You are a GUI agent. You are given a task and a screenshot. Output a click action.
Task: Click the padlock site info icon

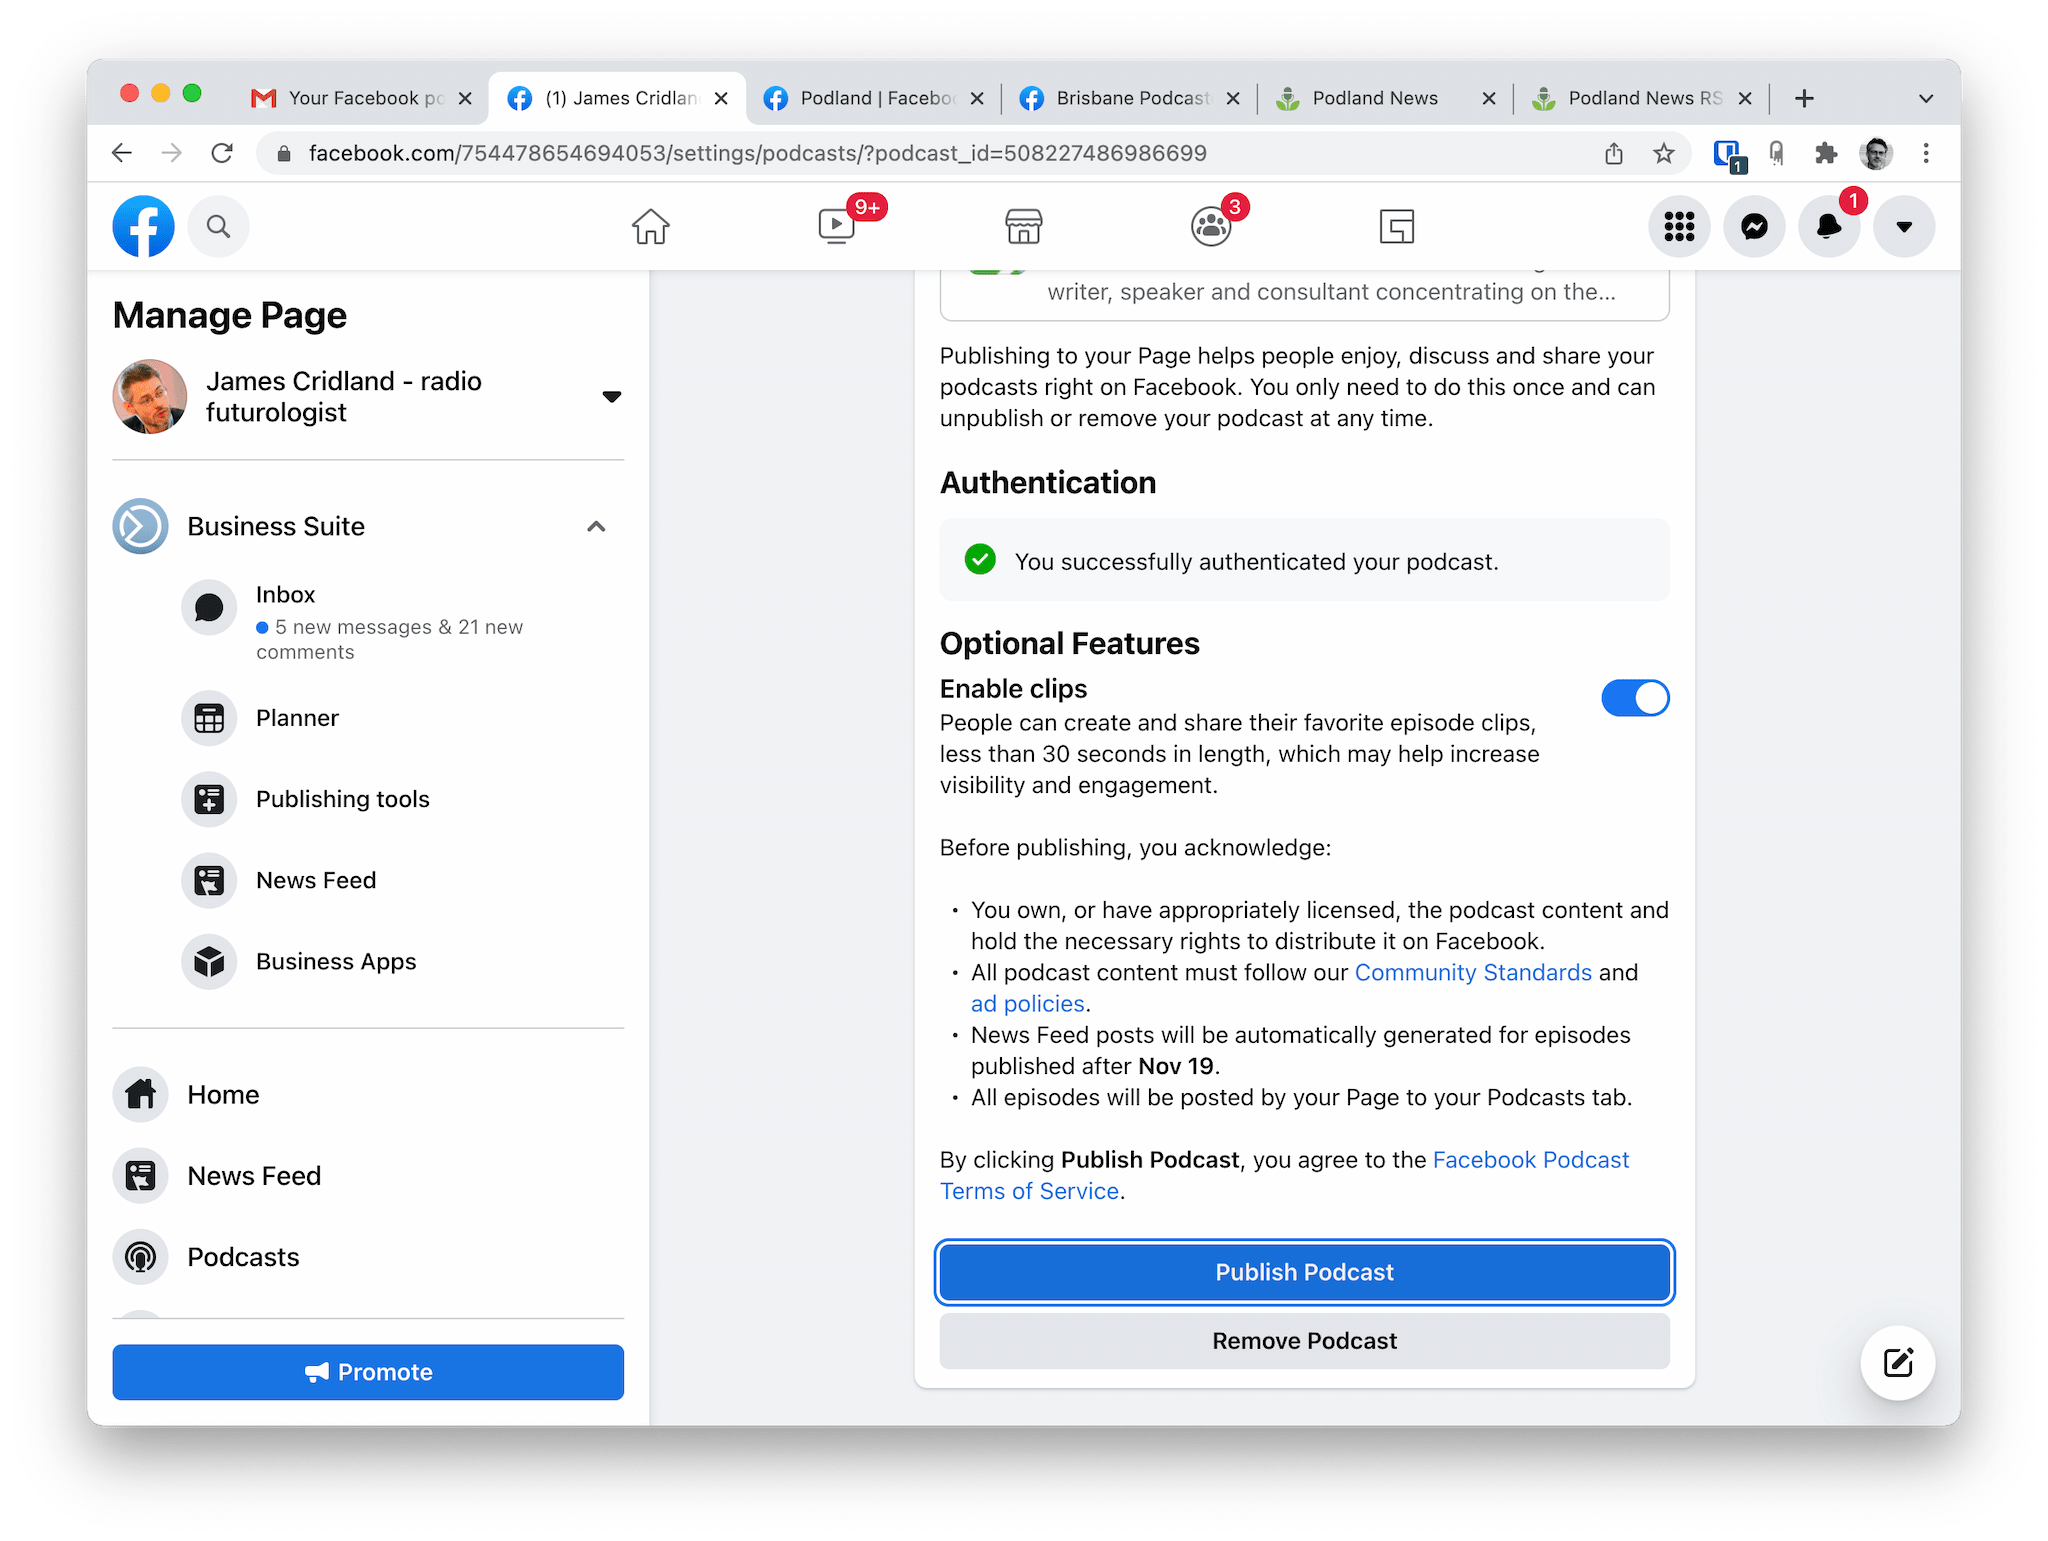tap(284, 153)
